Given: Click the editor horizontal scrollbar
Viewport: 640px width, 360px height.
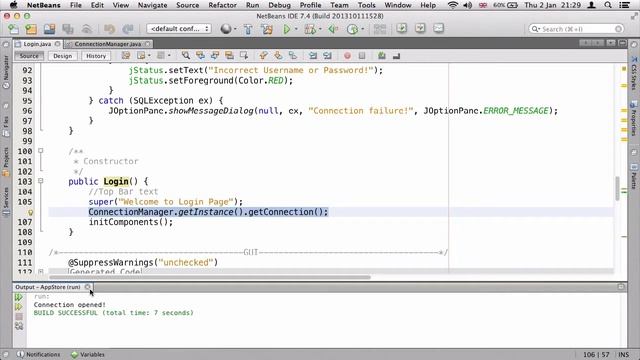Looking at the screenshot, I should pos(210,277).
